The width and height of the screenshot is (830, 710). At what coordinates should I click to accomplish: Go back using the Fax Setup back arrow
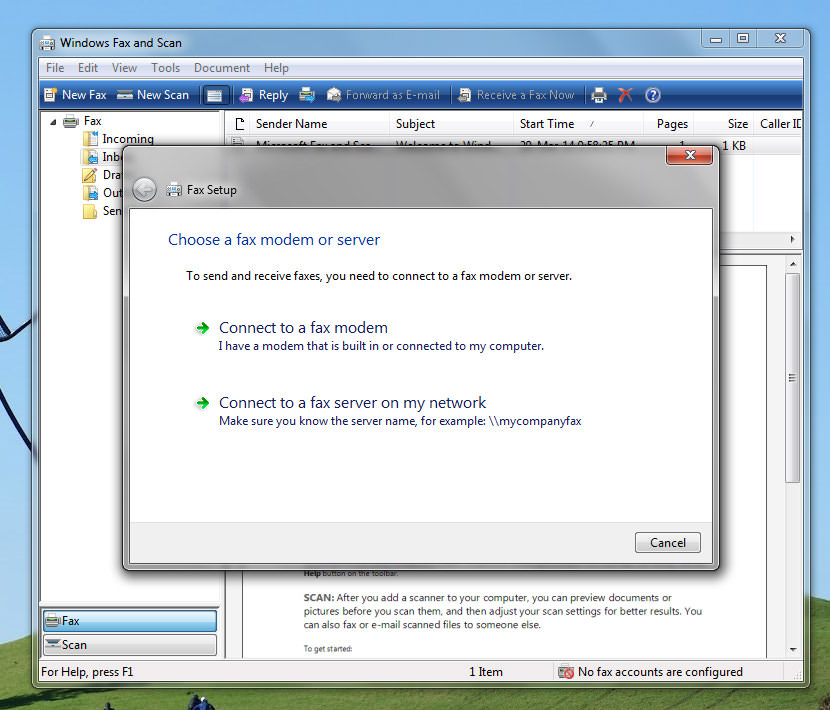tap(144, 190)
